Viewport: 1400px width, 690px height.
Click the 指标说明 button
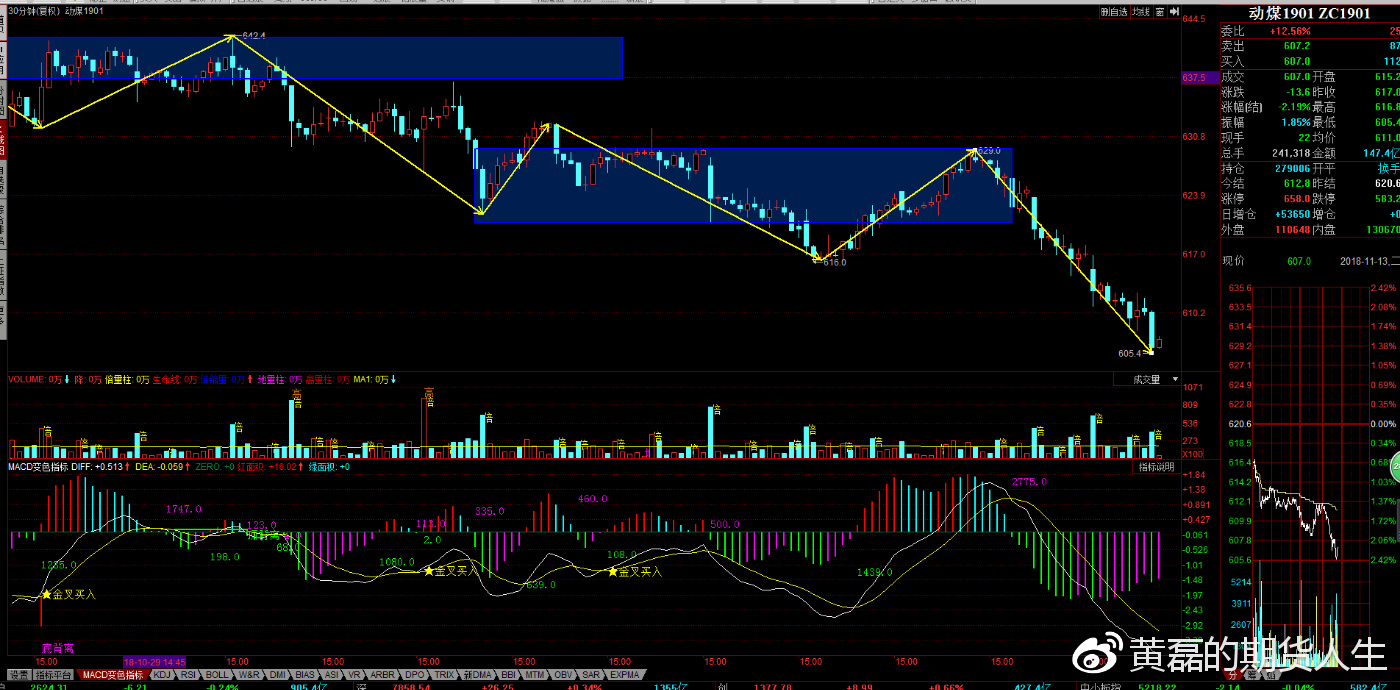click(x=1158, y=467)
